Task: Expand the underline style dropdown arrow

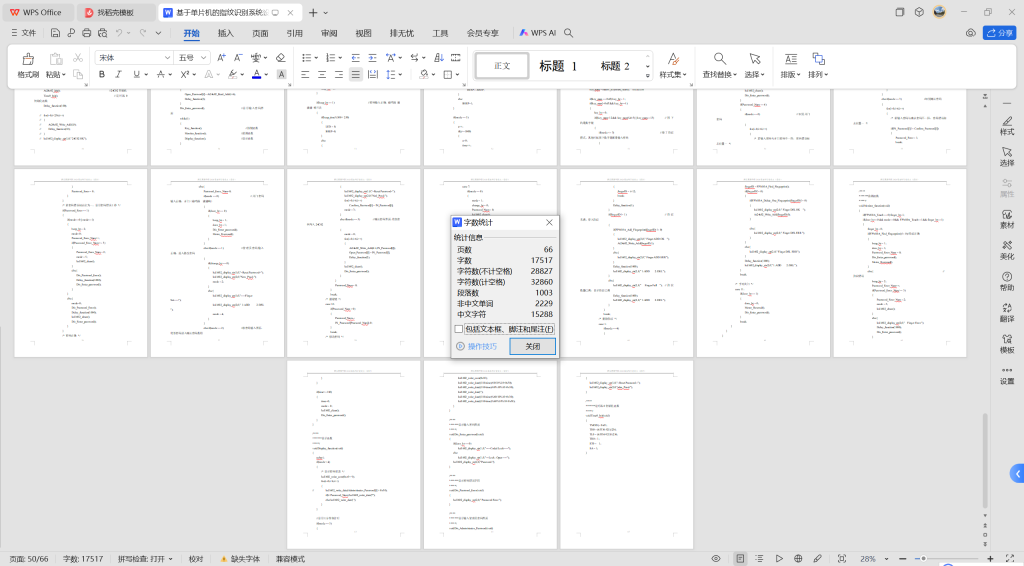Action: click(146, 74)
